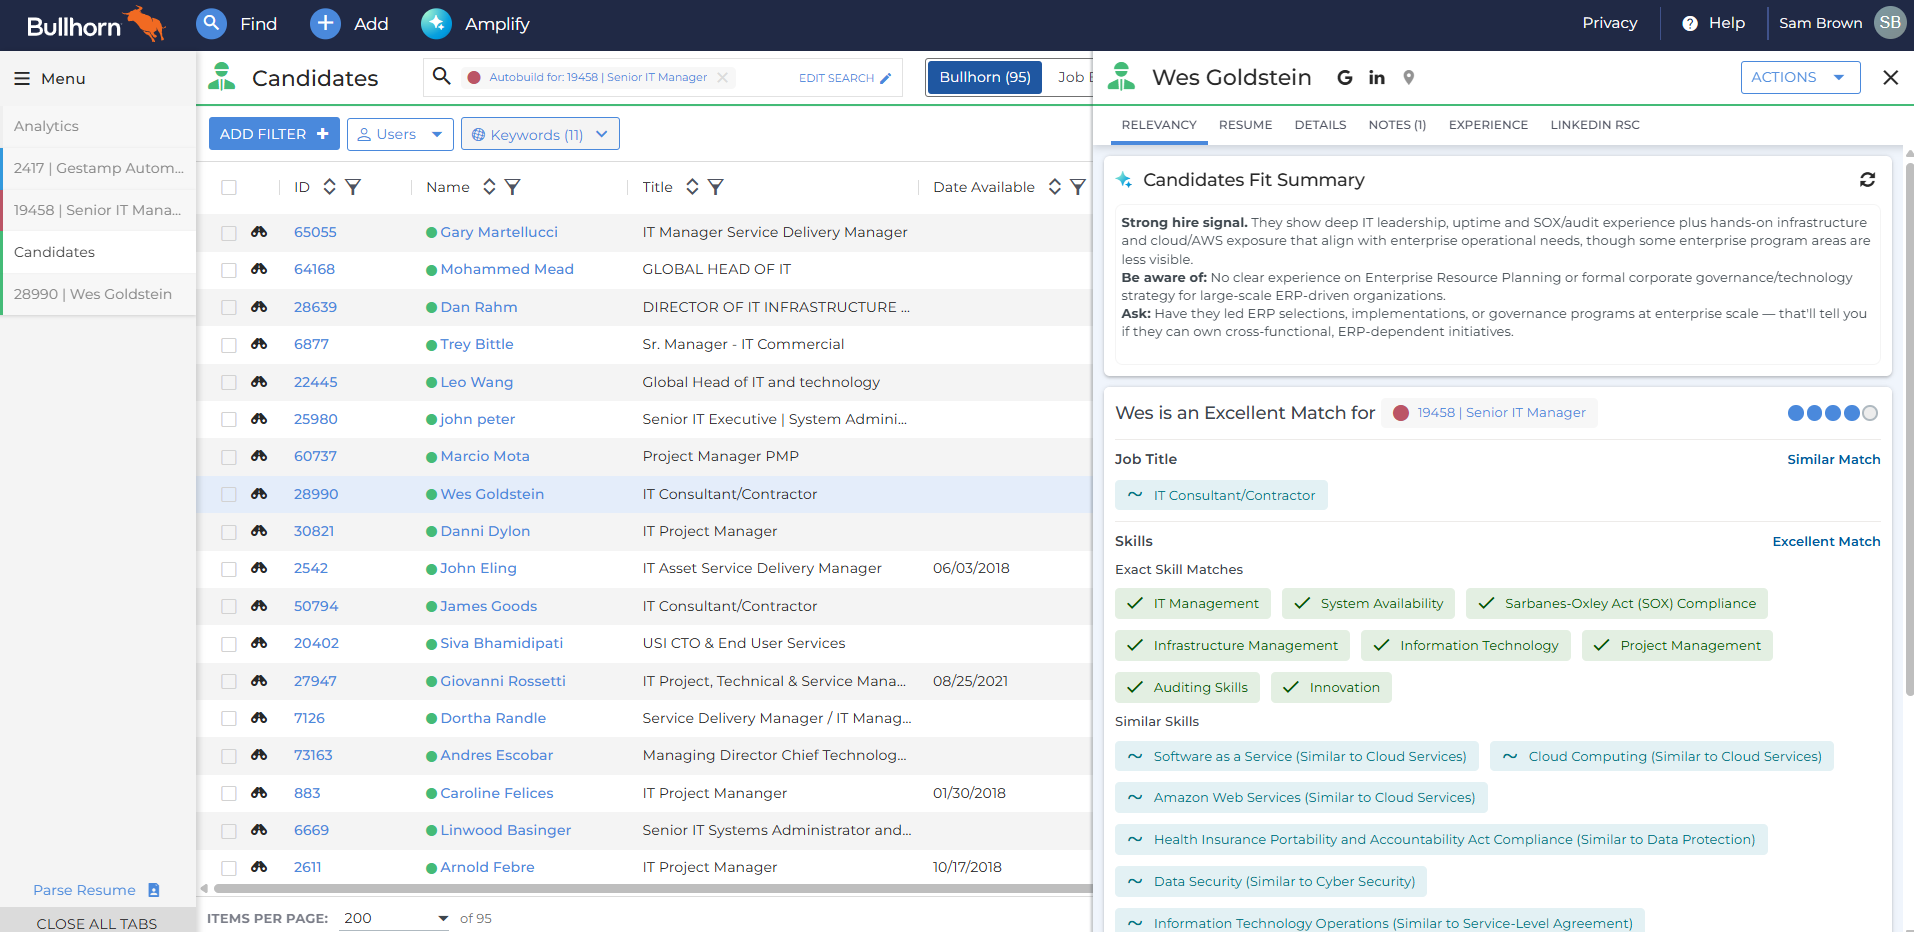Preview Trey Bittle with binoculars icon
The image size is (1914, 932).
(x=259, y=344)
